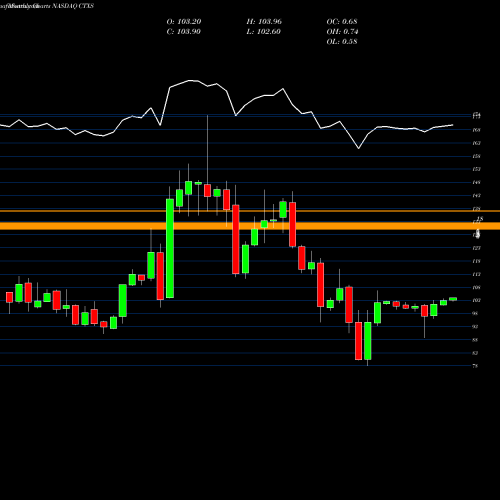The width and height of the screenshot is (500, 500).
Task: Click the thick orange horizontal price band
Action: 250,226
